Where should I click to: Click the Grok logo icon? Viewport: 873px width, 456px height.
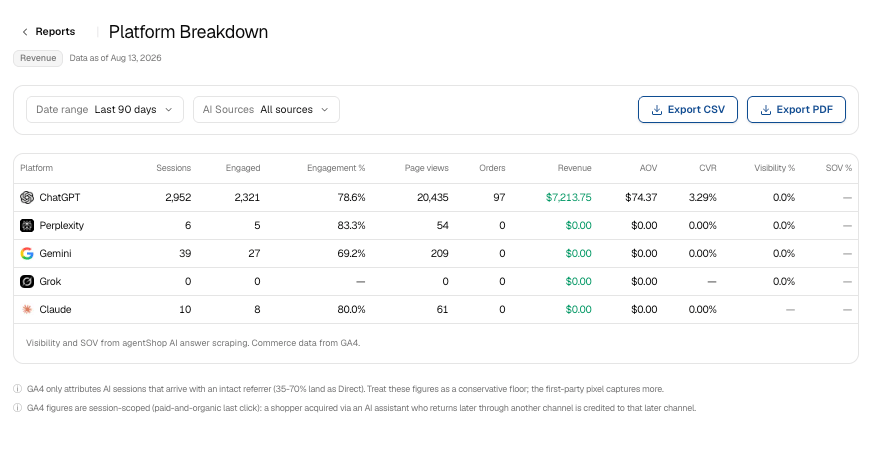tap(27, 281)
